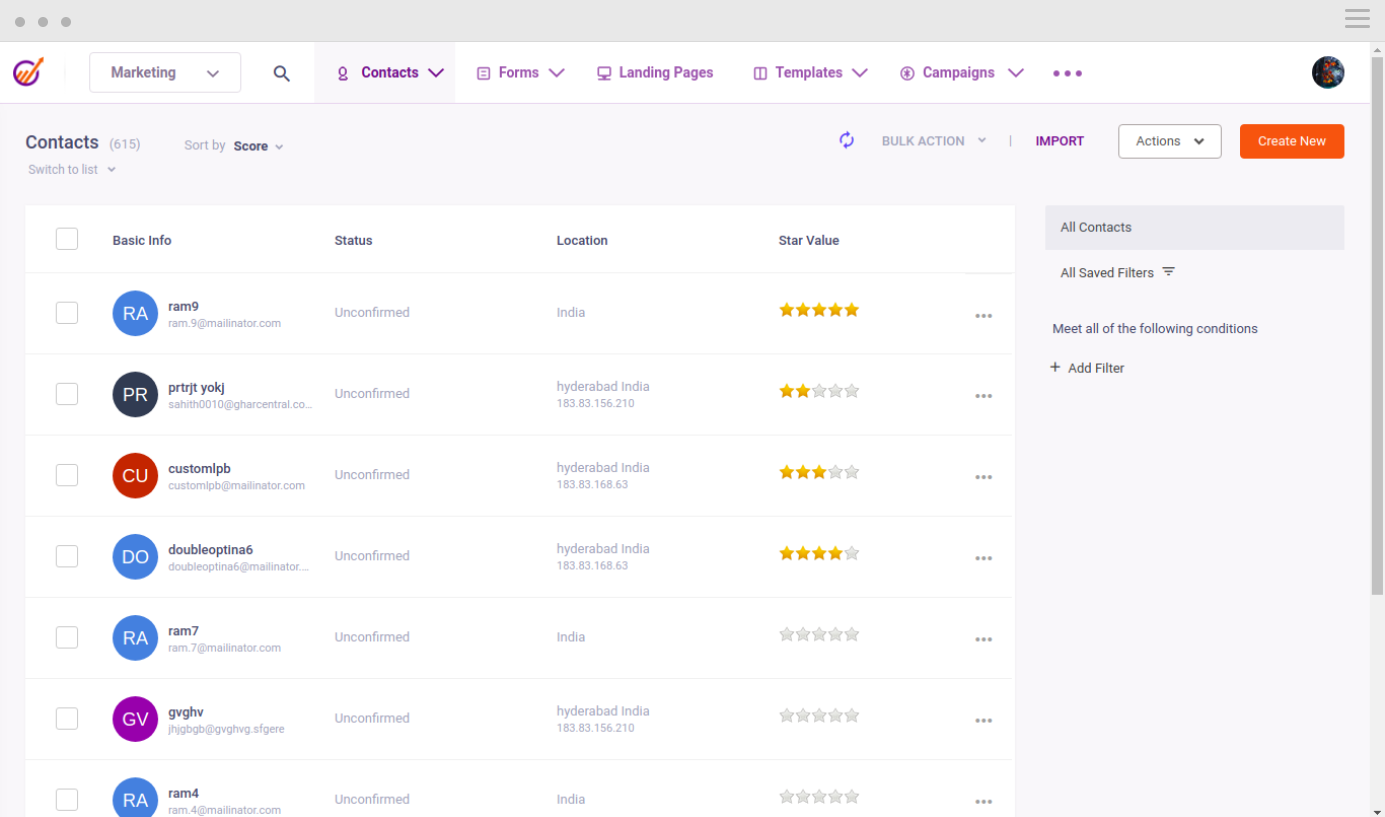Click the CU avatar of customlpb
The image size is (1385, 817).
pos(135,476)
